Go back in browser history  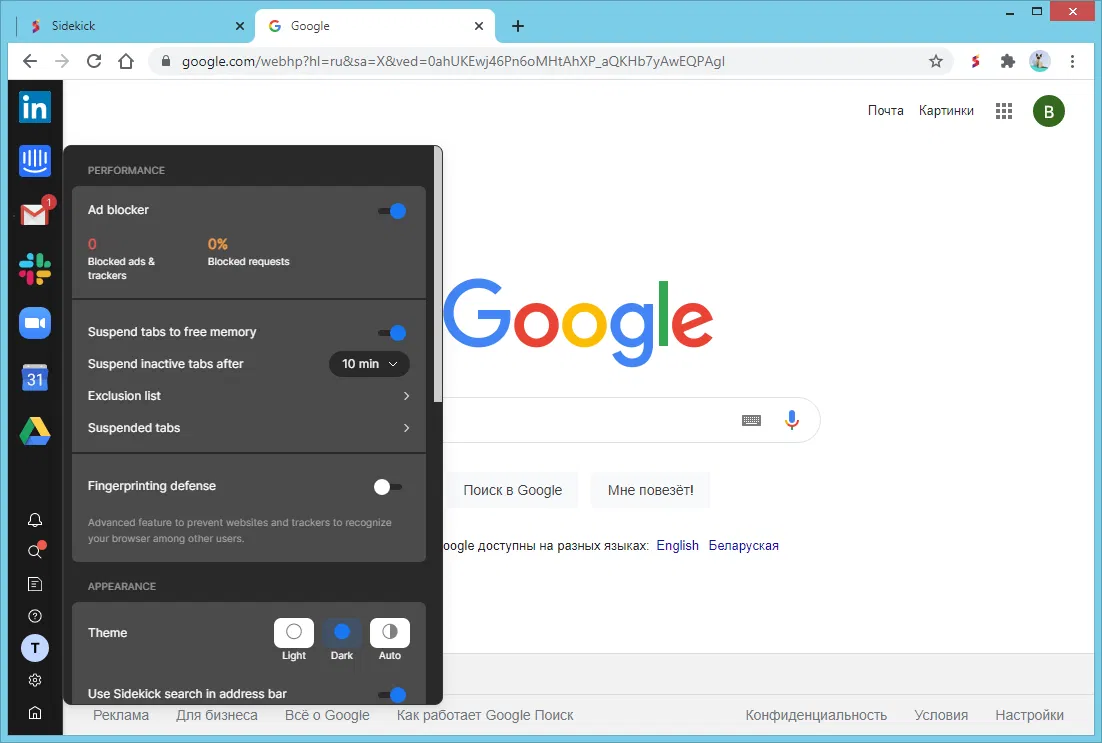click(30, 61)
